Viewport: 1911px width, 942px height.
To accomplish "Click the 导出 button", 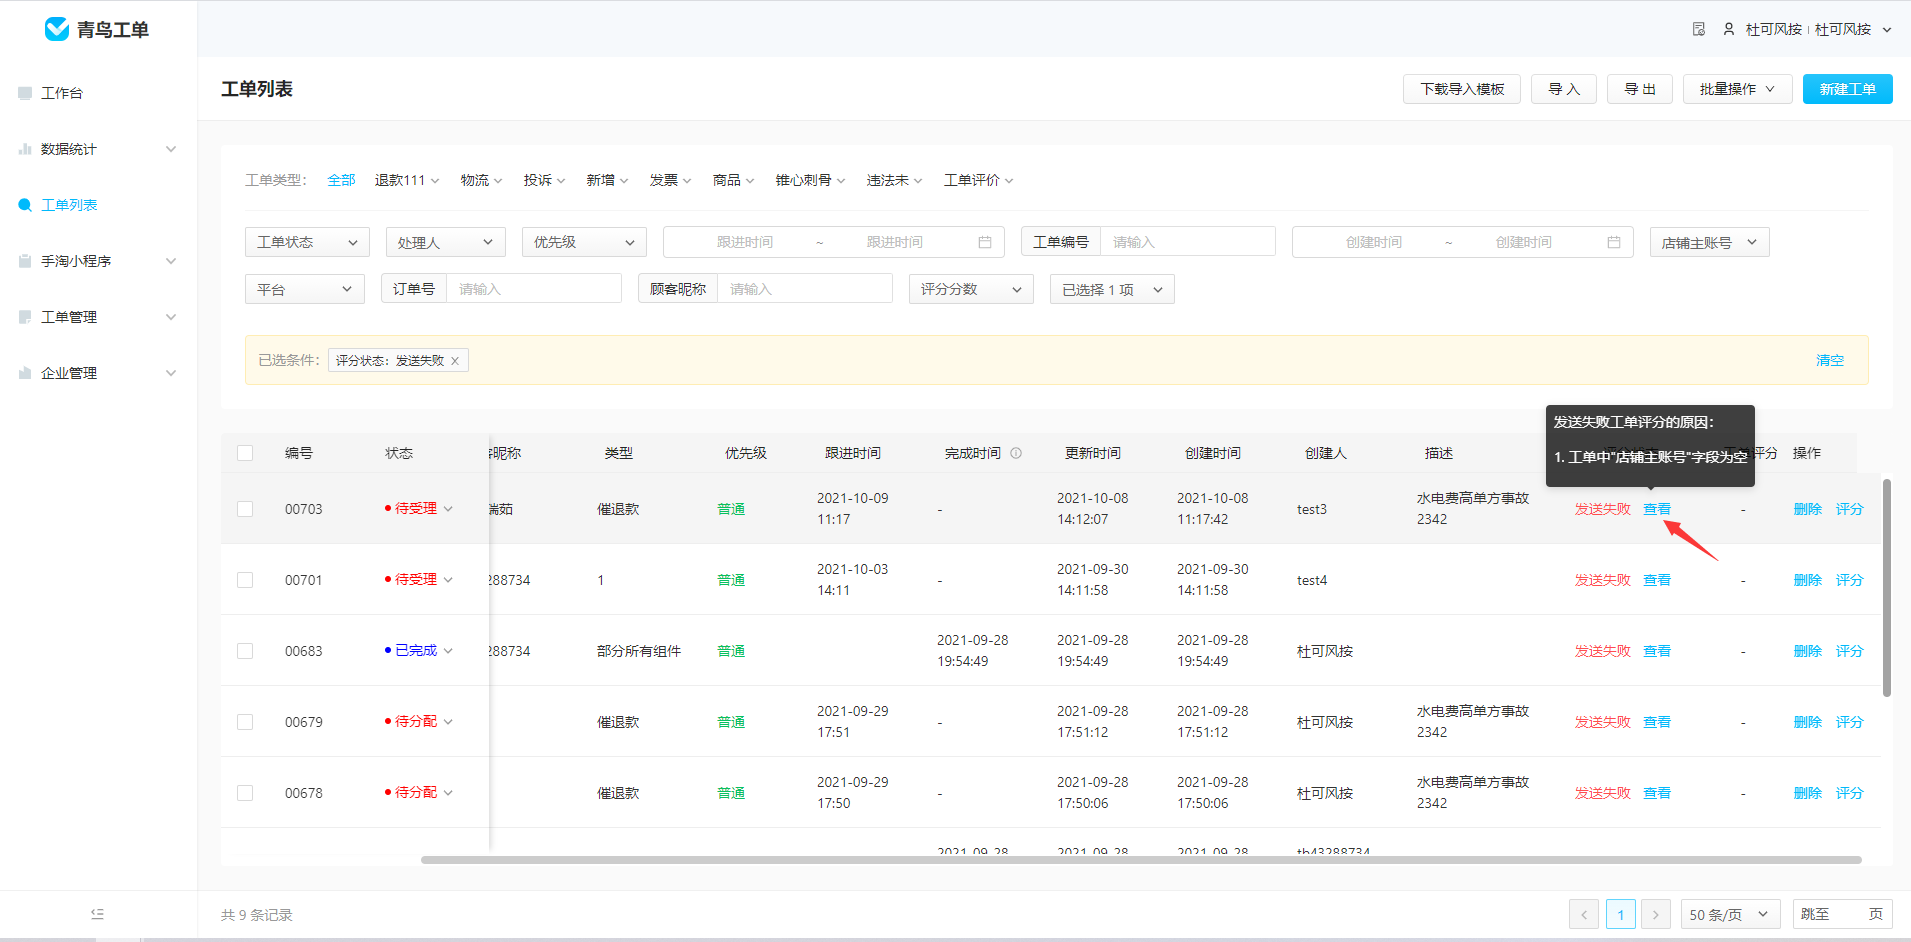I will 1640,89.
